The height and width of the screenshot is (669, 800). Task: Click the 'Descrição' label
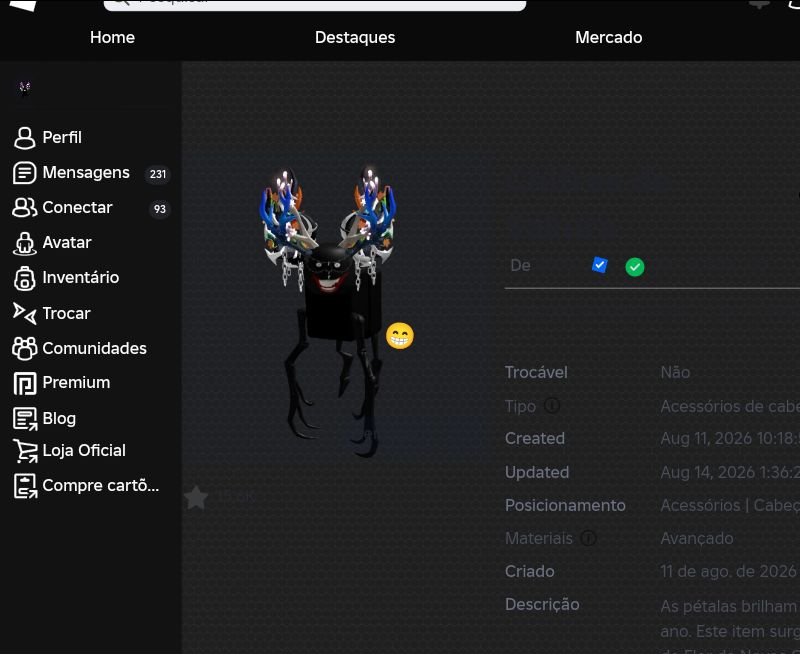pyautogui.click(x=542, y=605)
